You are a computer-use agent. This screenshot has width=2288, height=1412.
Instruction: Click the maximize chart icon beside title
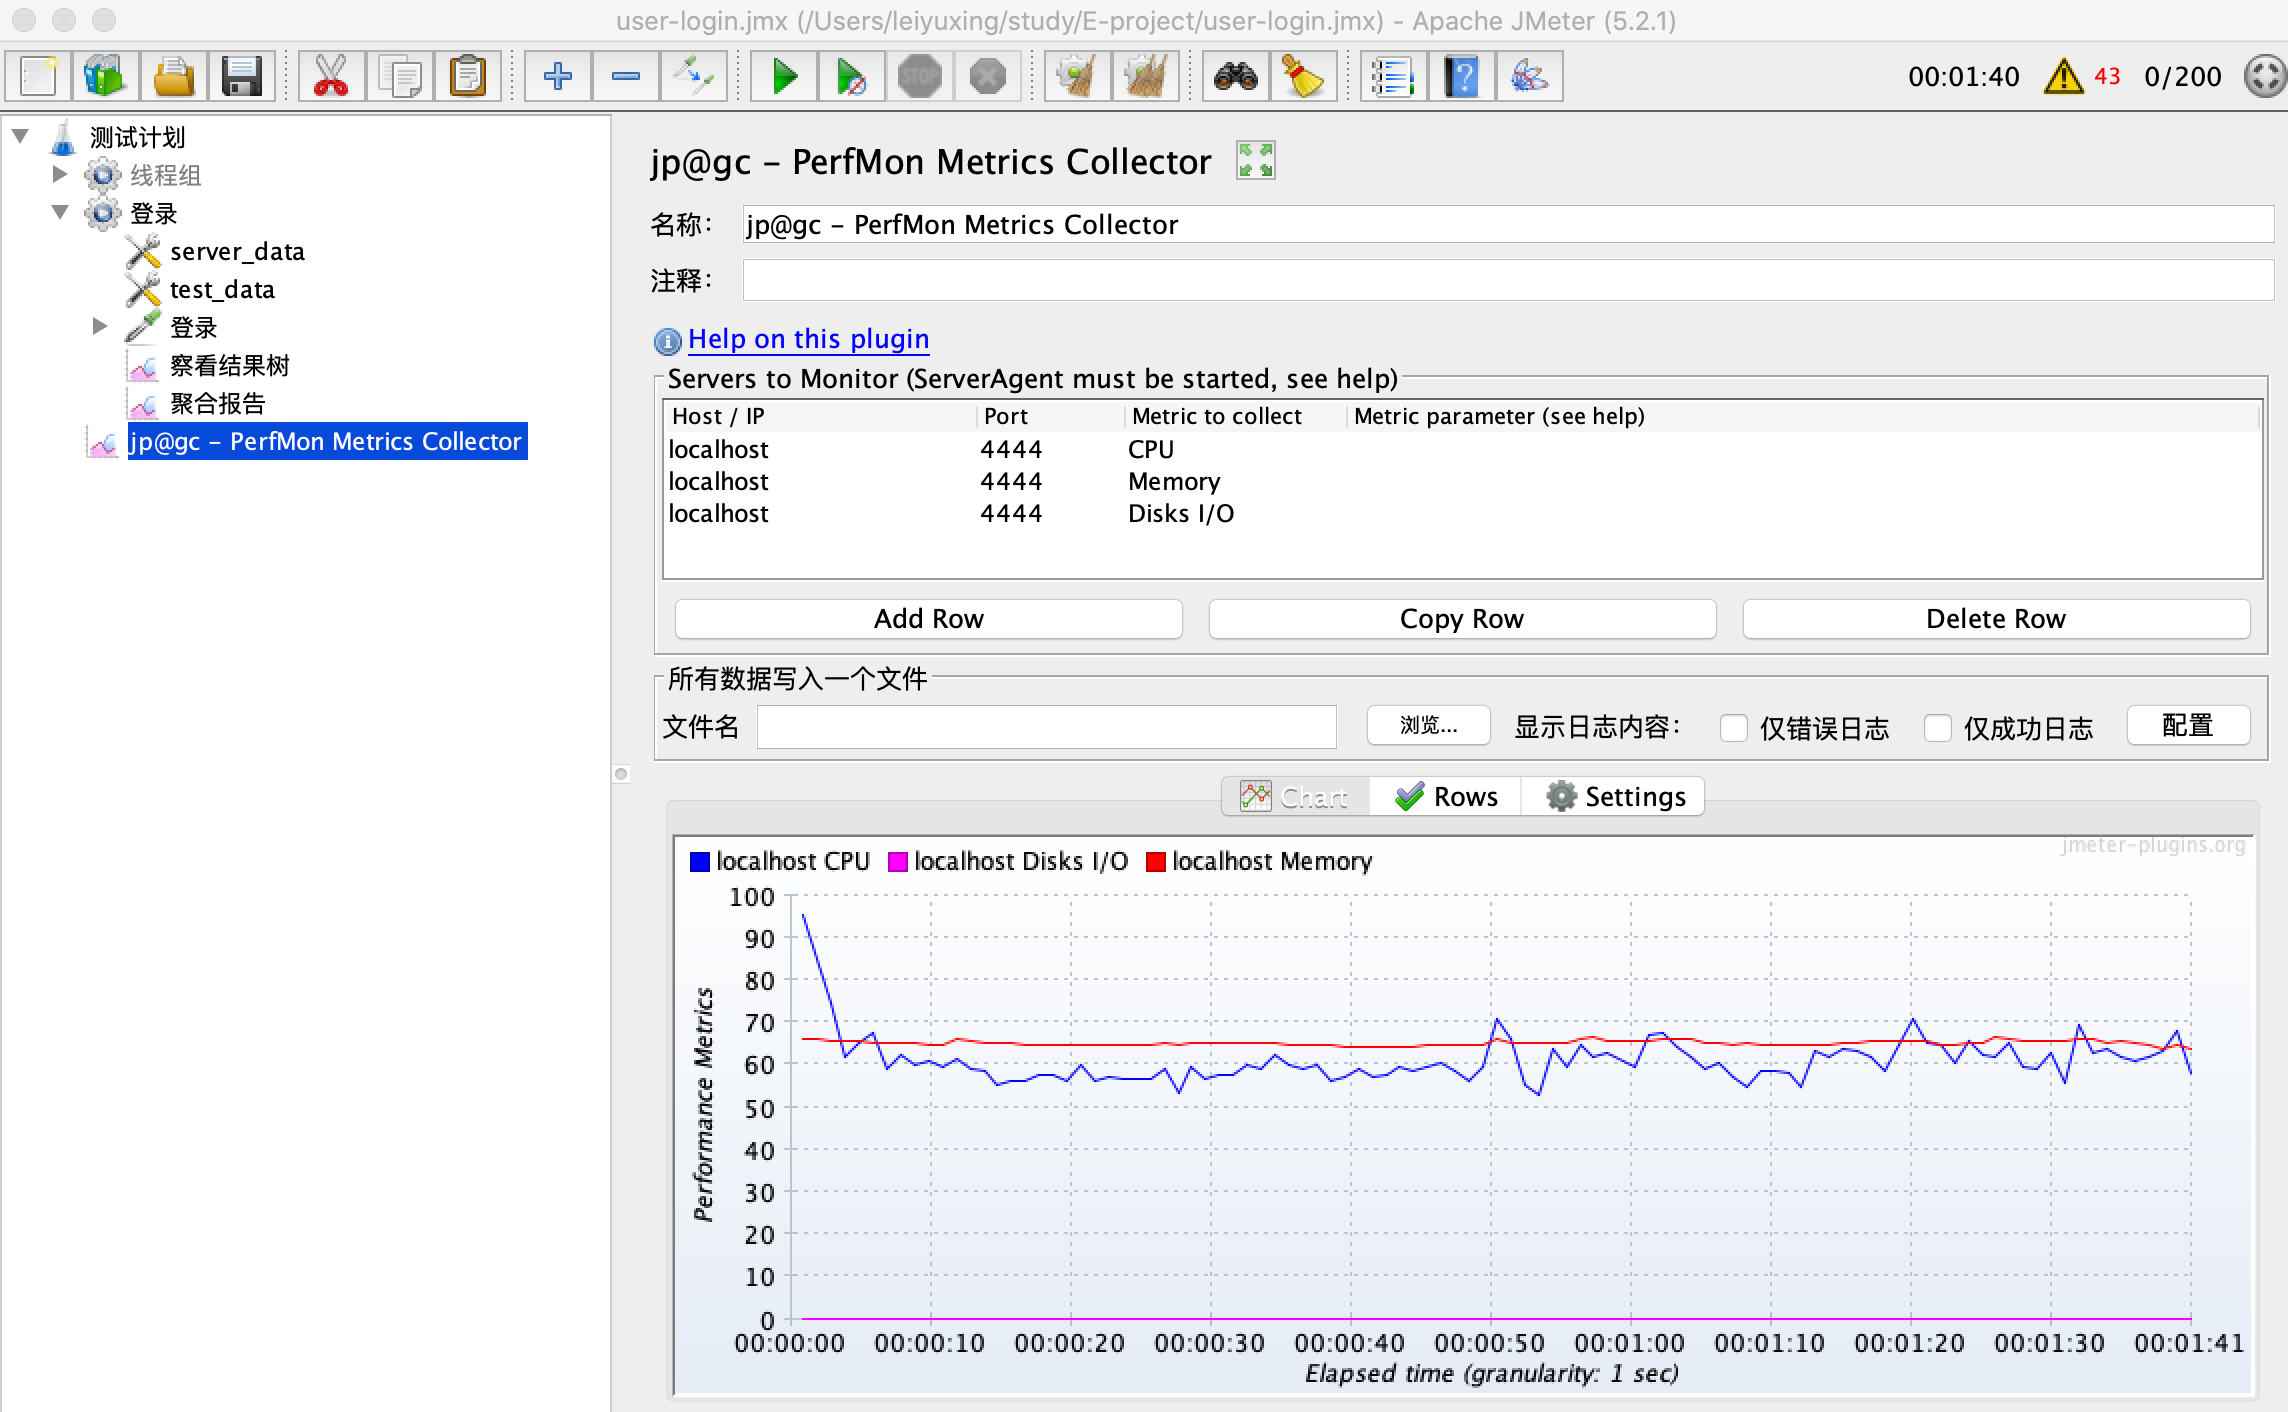pyautogui.click(x=1255, y=160)
